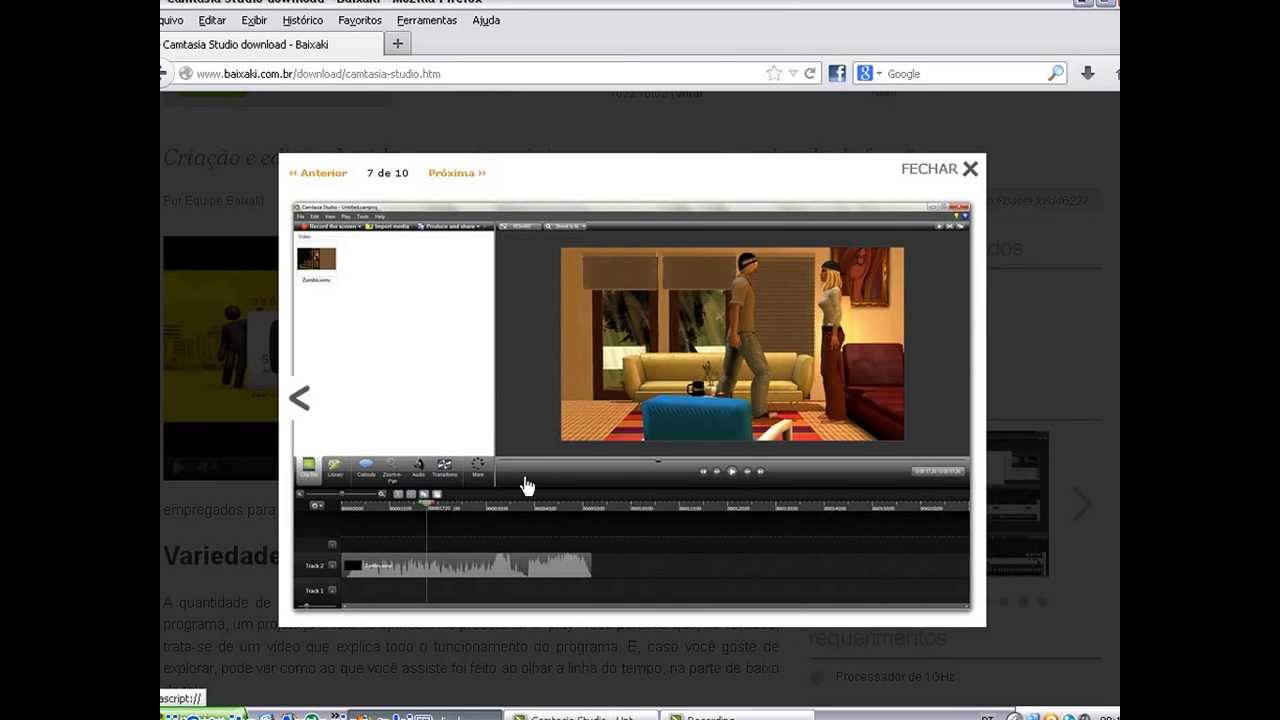This screenshot has width=1280, height=720.
Task: Open the Firefox downloads arrow
Action: click(1087, 73)
